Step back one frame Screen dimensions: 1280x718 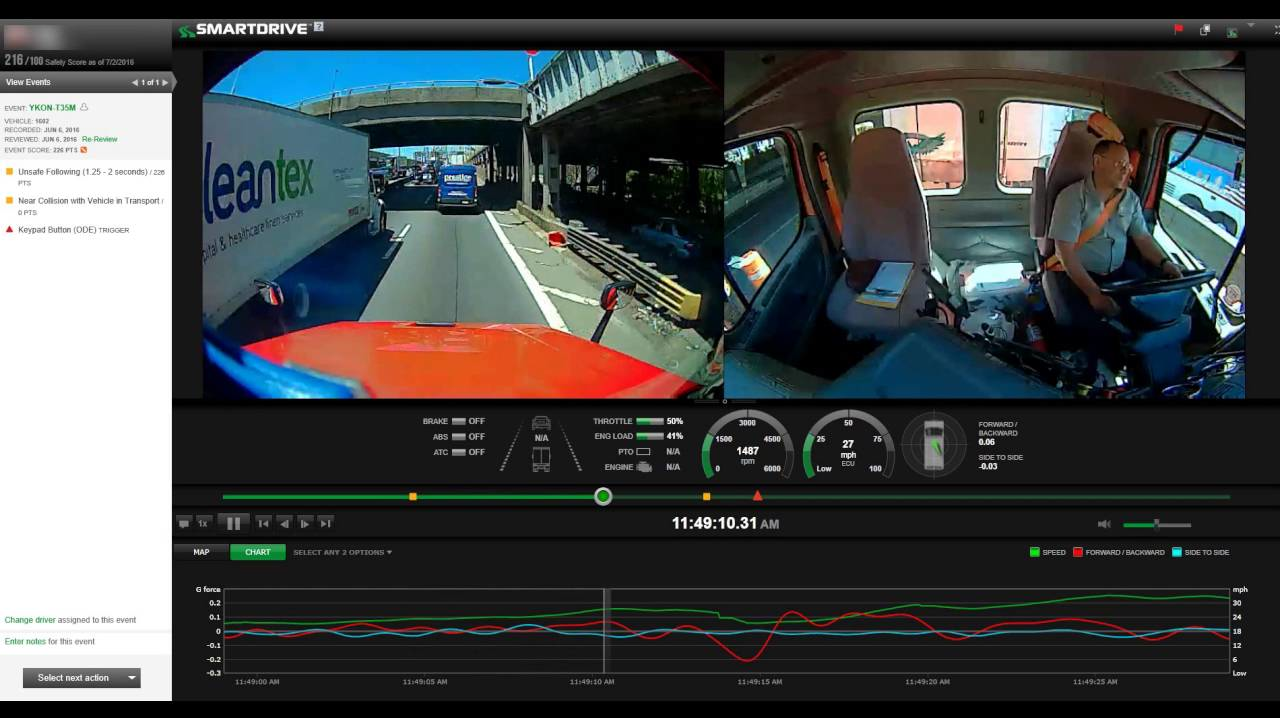click(284, 523)
